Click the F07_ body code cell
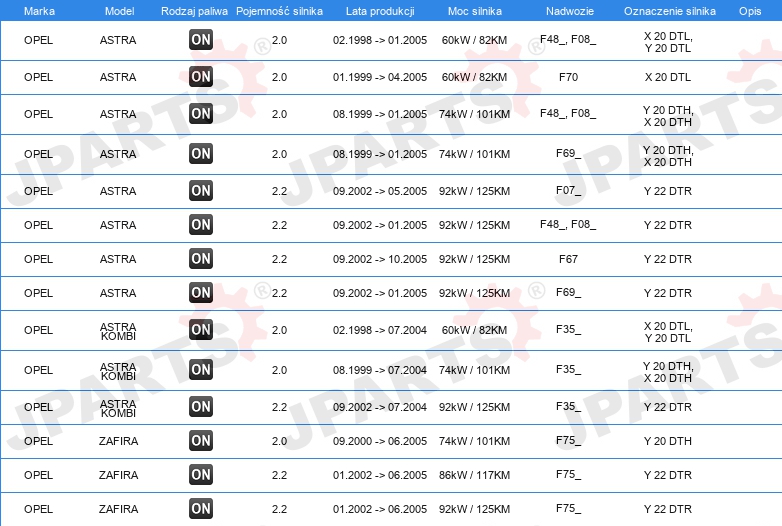782x526 pixels. click(x=568, y=190)
